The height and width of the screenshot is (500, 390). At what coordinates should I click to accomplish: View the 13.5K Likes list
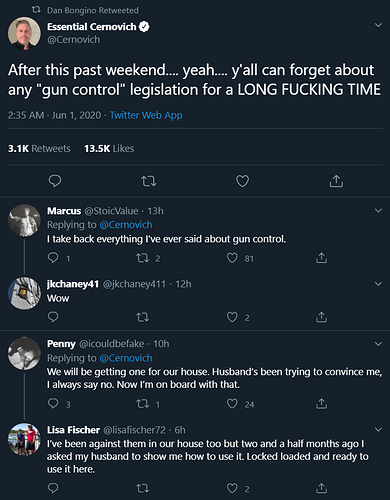pos(109,148)
